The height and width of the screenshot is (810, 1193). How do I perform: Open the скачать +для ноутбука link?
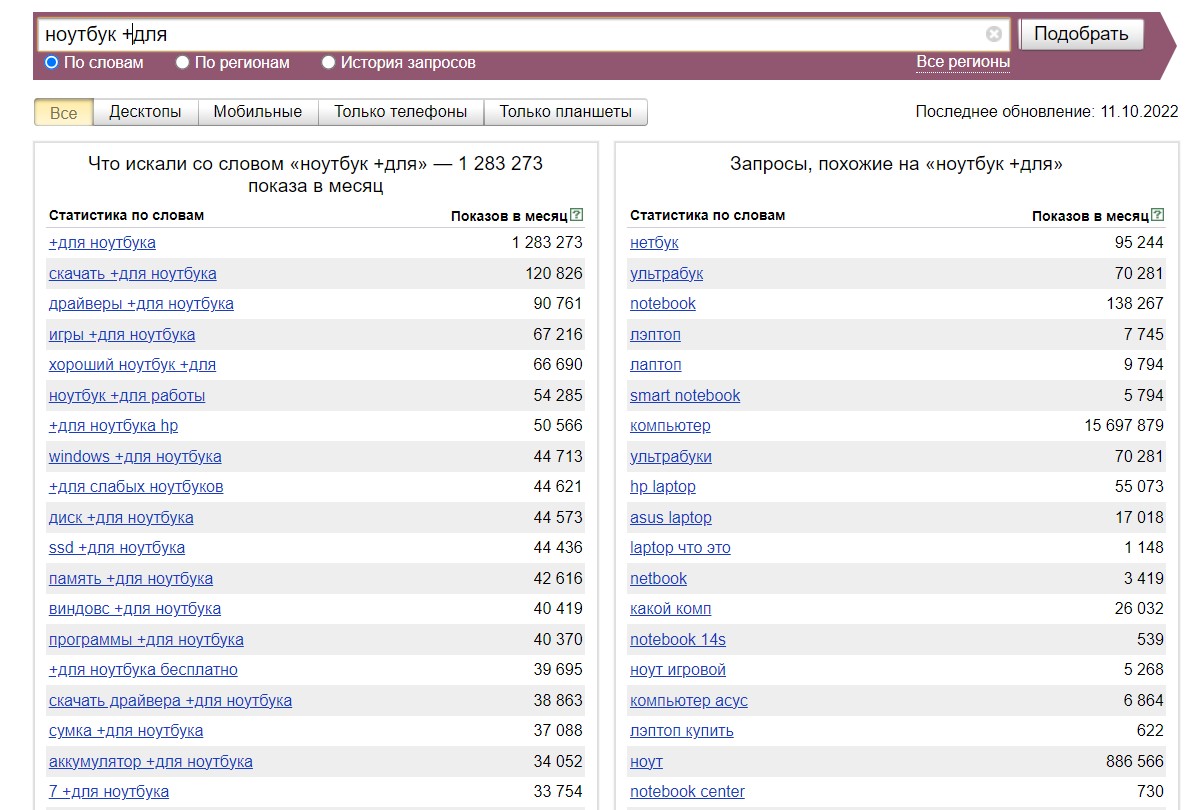click(132, 273)
